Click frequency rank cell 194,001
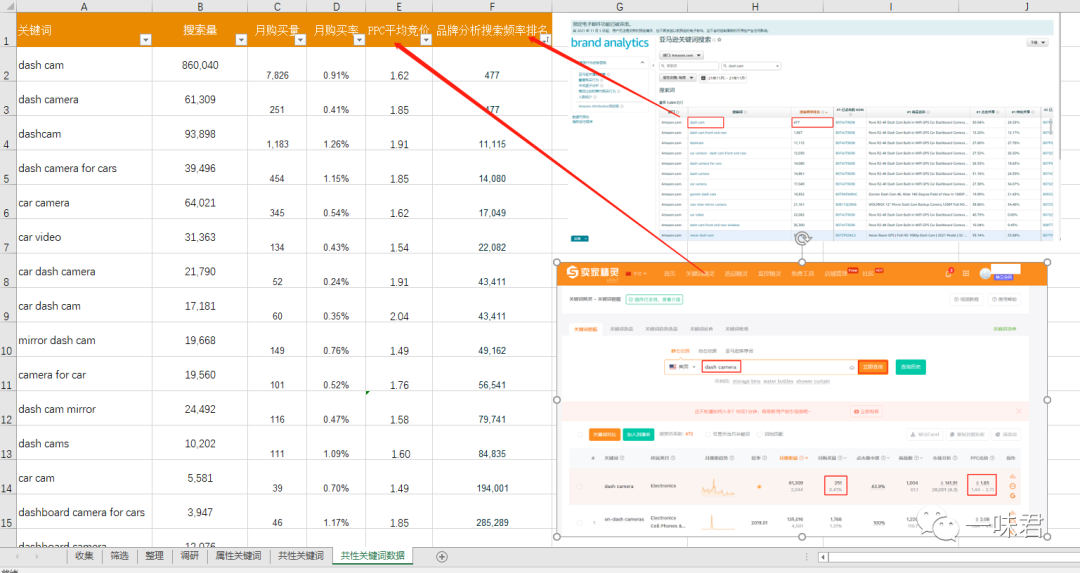Image resolution: width=1080 pixels, height=573 pixels. coord(492,478)
